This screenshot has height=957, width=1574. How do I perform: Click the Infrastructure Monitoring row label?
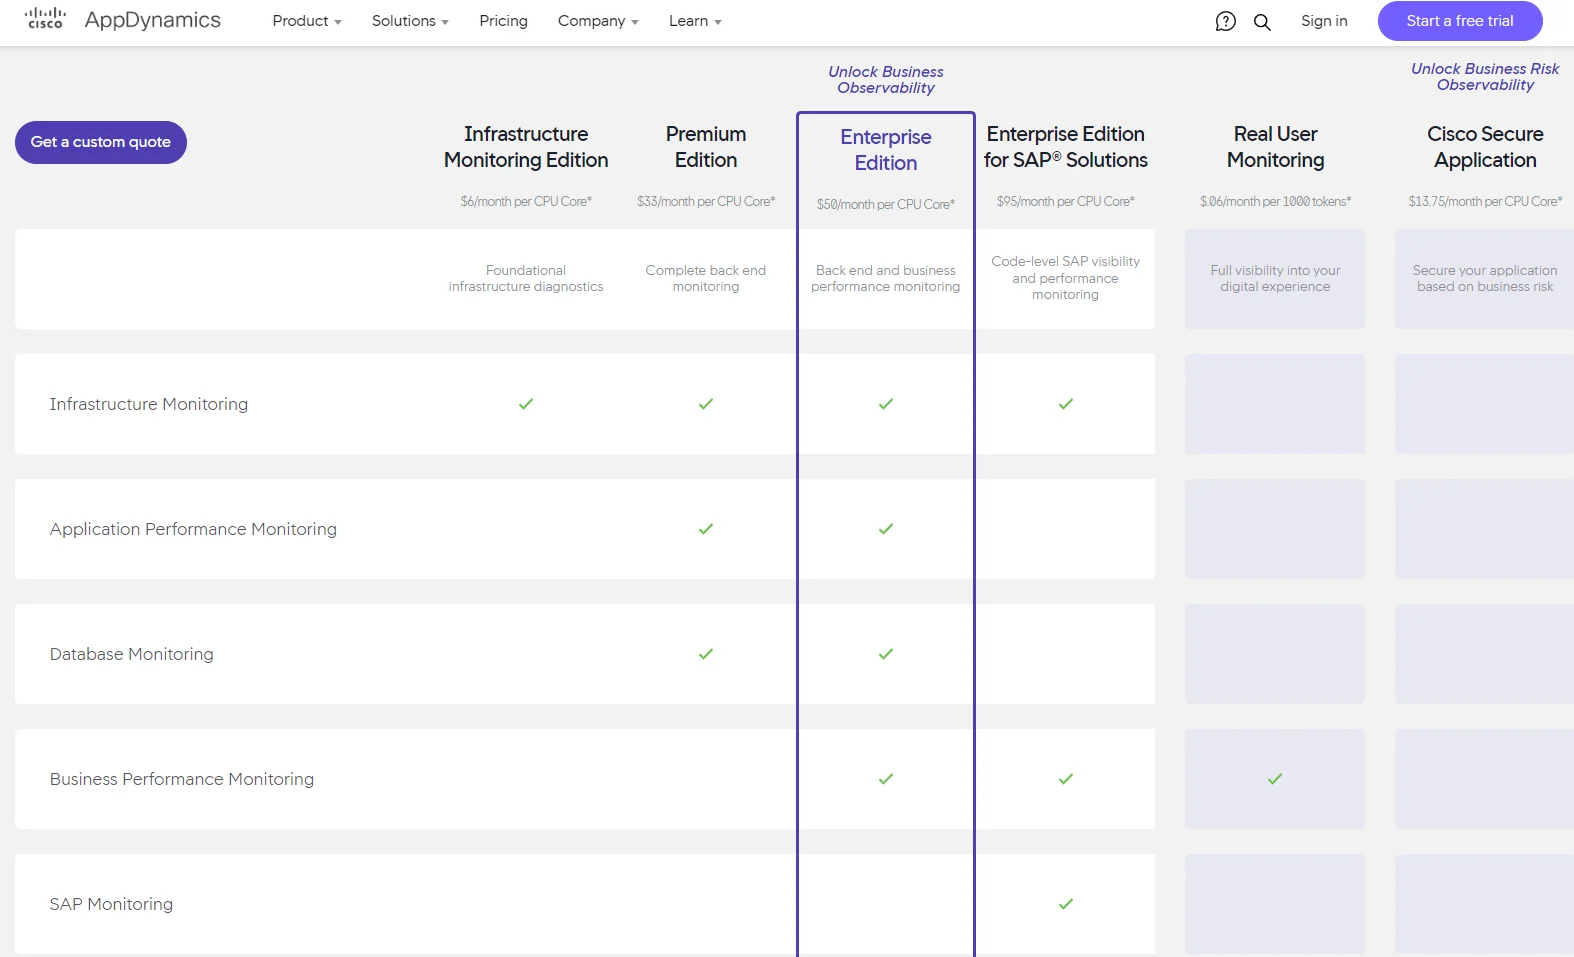tap(149, 404)
